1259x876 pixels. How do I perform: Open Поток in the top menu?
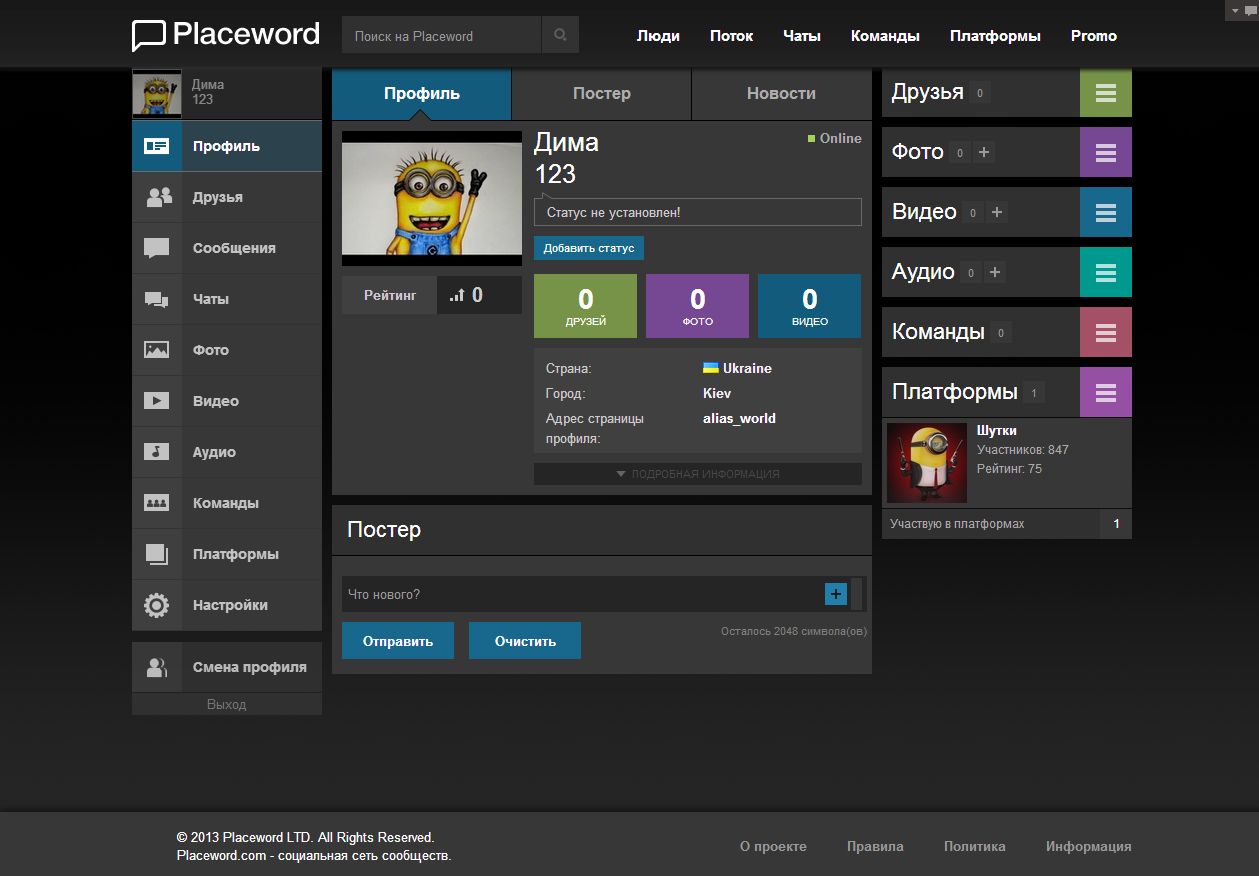point(732,36)
